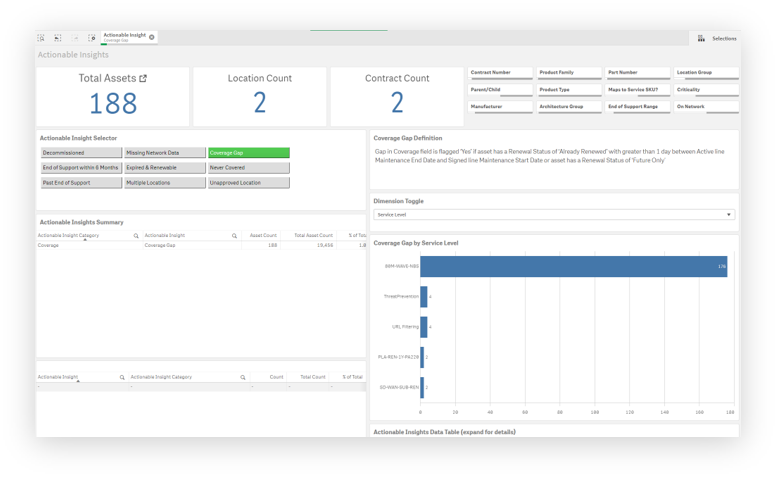Open the End of Support Range filter

pyautogui.click(x=637, y=107)
